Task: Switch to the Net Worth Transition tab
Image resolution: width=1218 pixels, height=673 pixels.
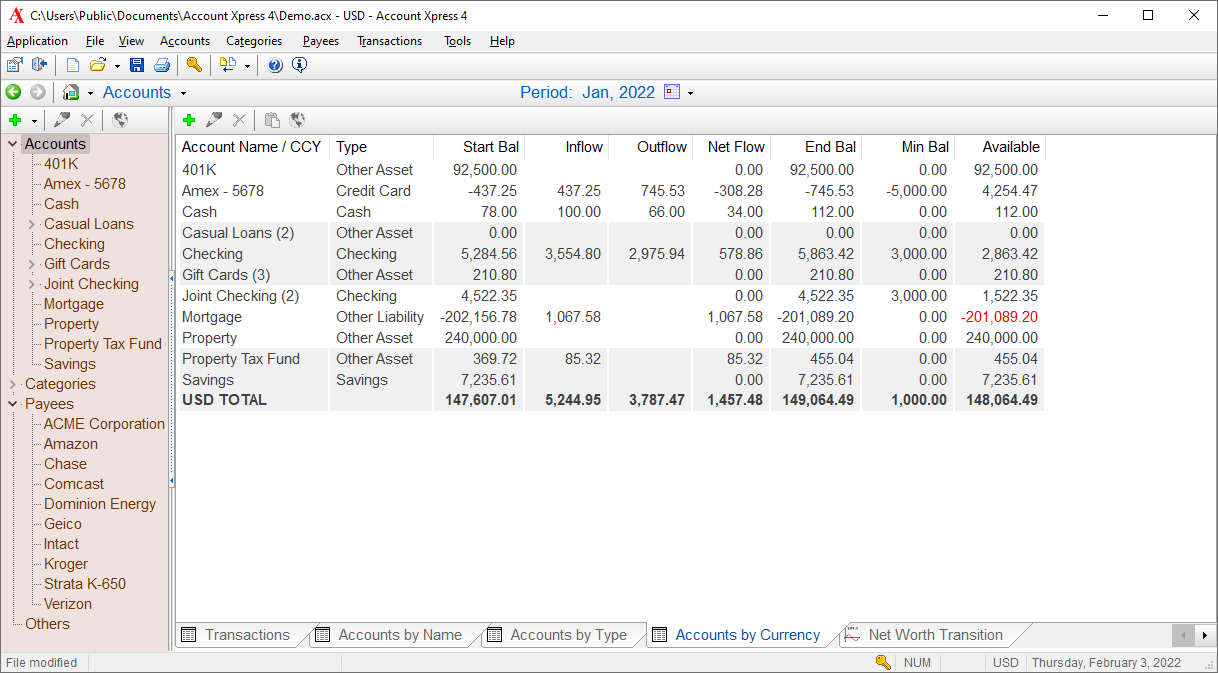Action: (934, 635)
